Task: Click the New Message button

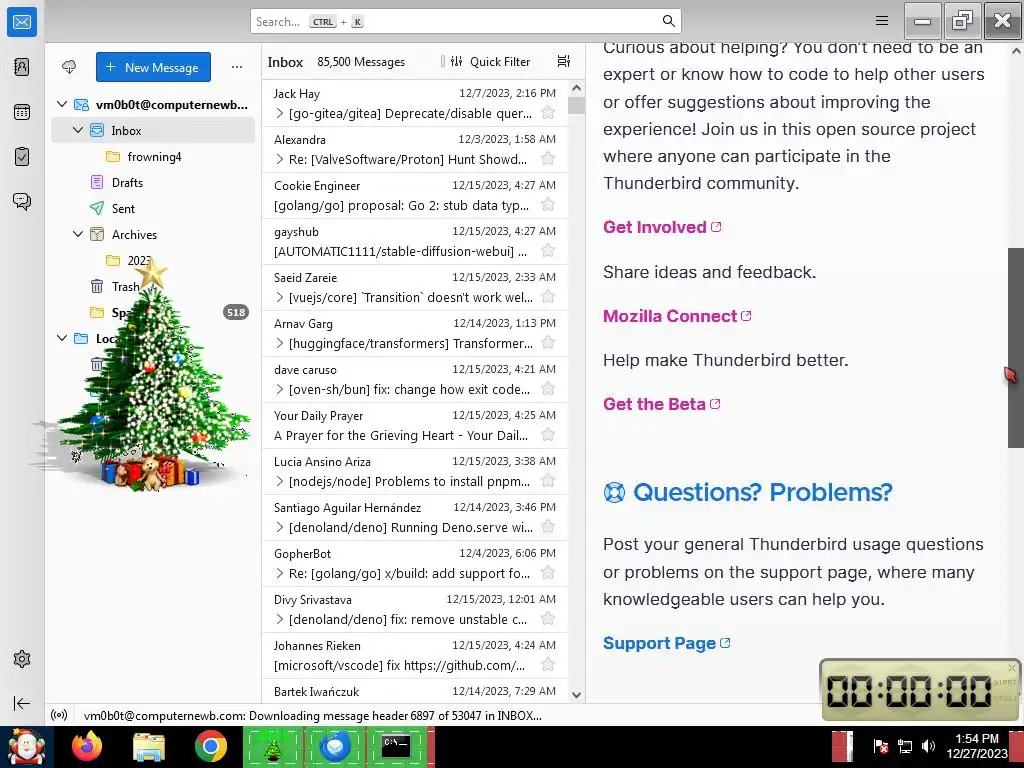Action: 153,67
